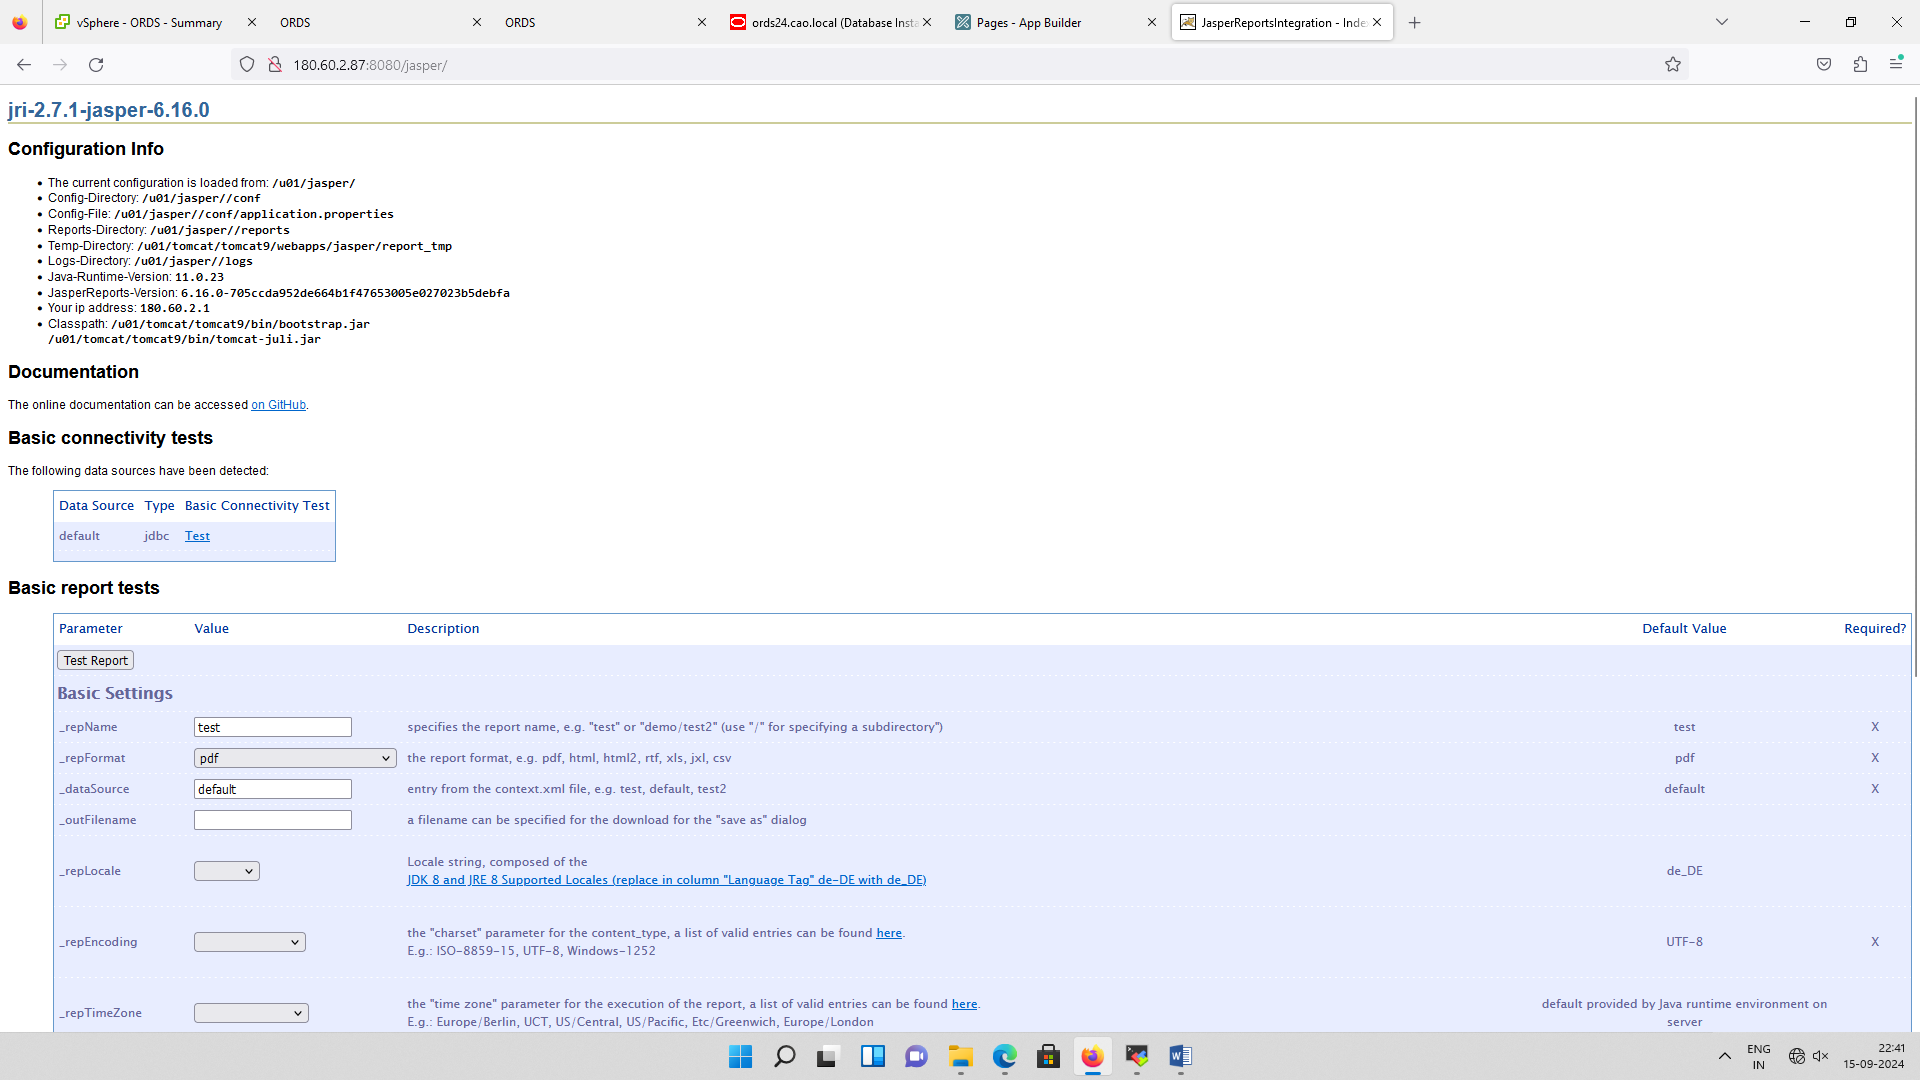Click the browser back arrow
Screen dimensions: 1920x1080
[24, 65]
